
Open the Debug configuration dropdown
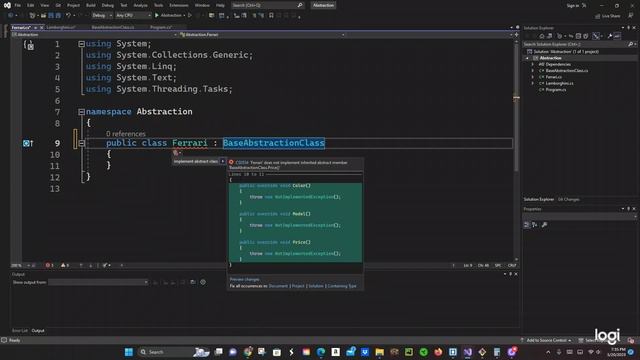[102, 16]
